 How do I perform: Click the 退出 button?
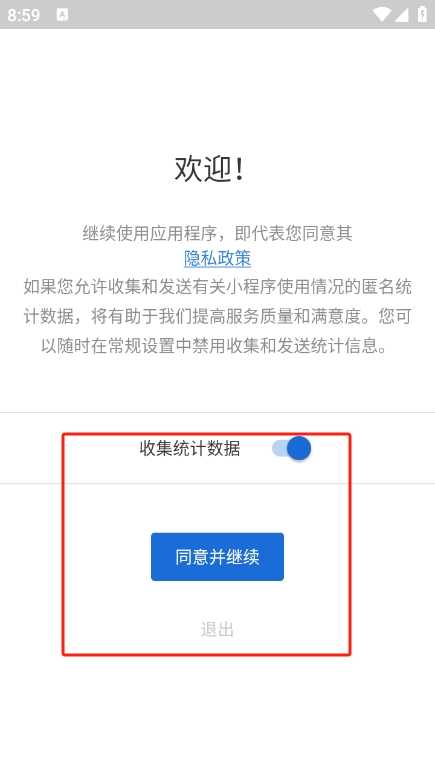[x=218, y=629]
